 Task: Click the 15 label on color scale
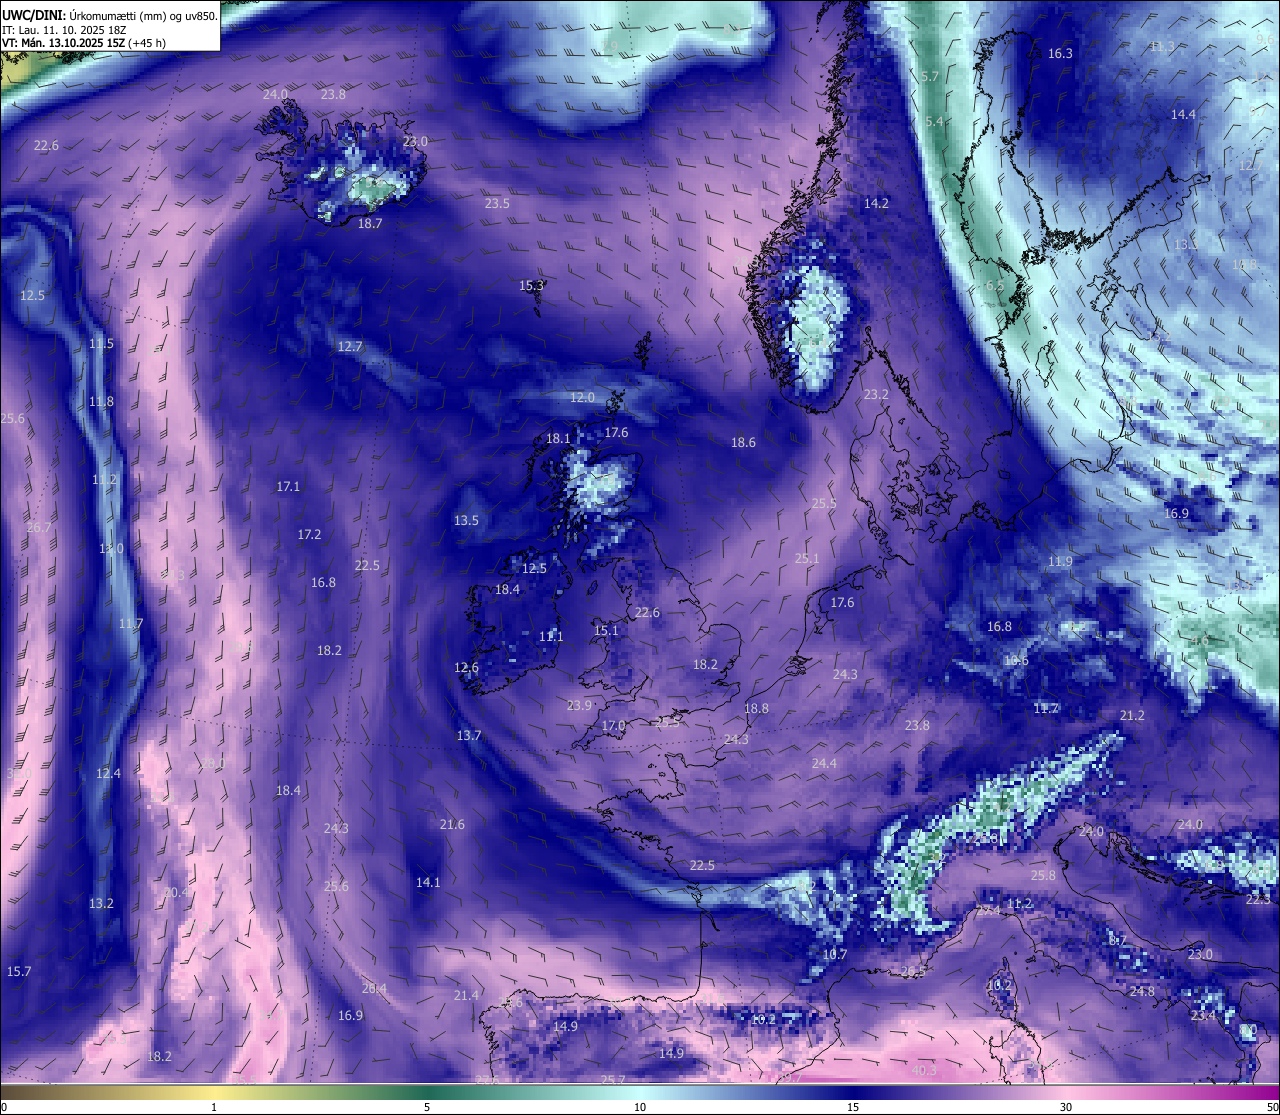(x=853, y=1107)
